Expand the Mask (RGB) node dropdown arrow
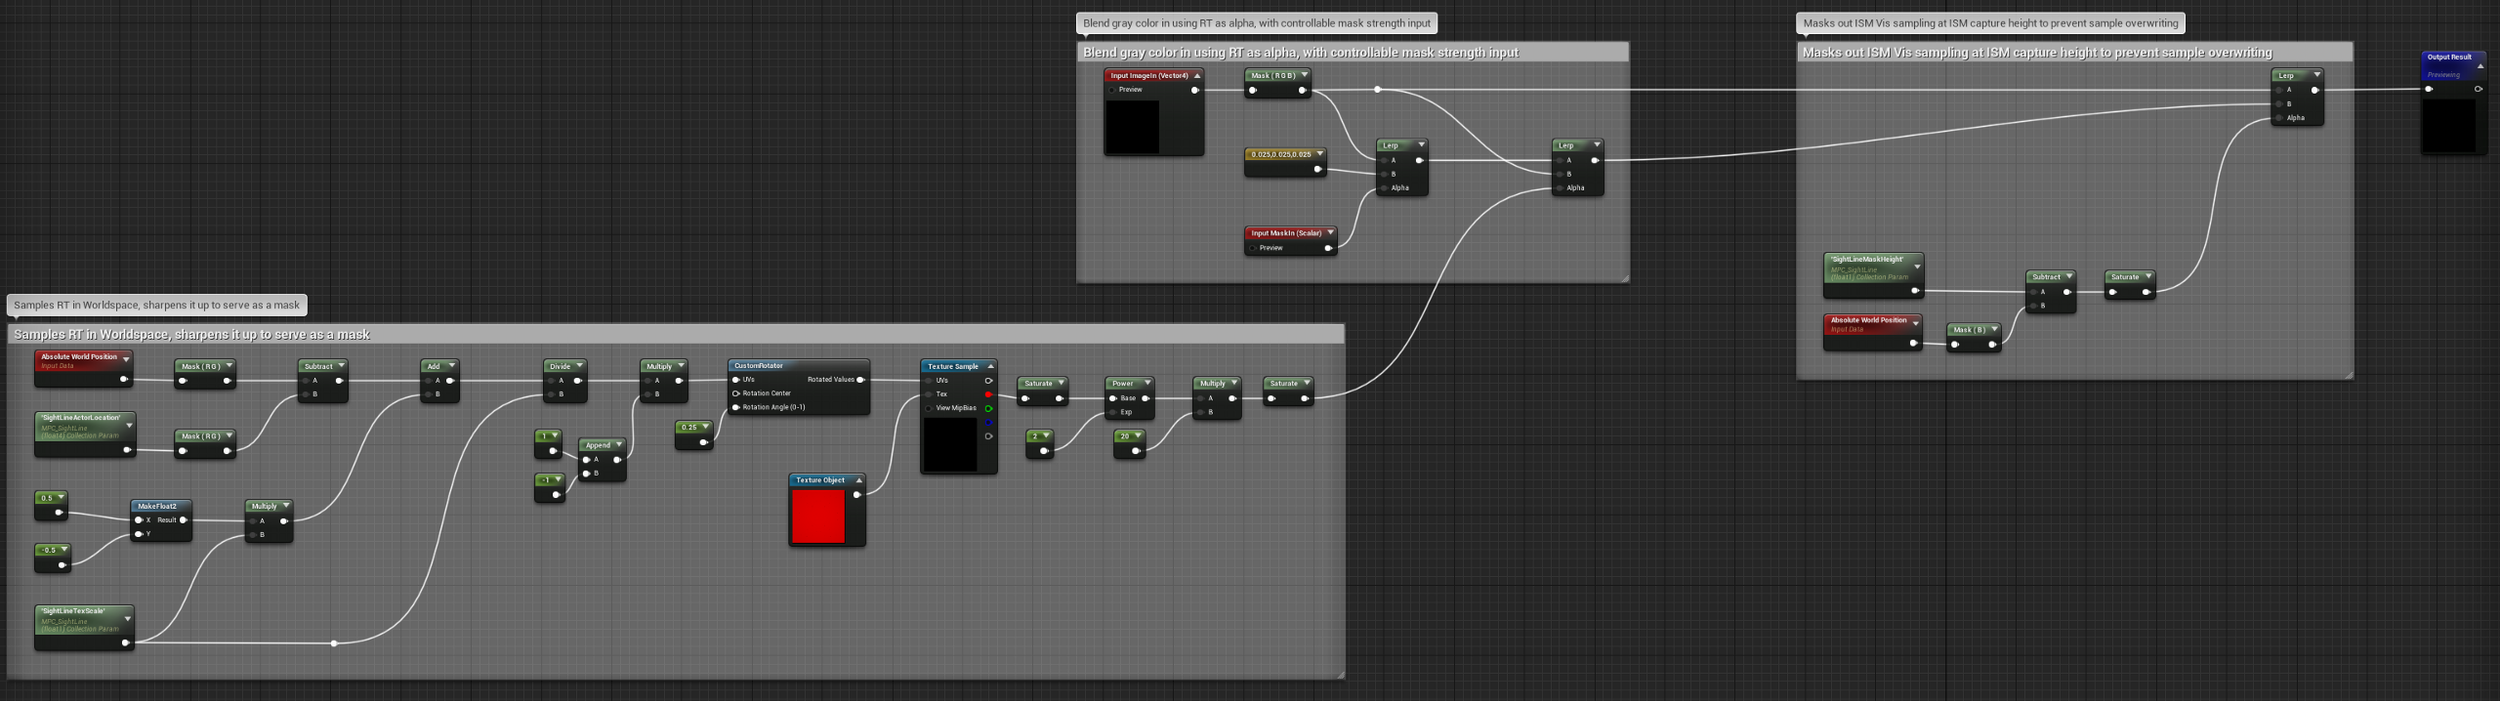The height and width of the screenshot is (701, 2500). click(1303, 75)
